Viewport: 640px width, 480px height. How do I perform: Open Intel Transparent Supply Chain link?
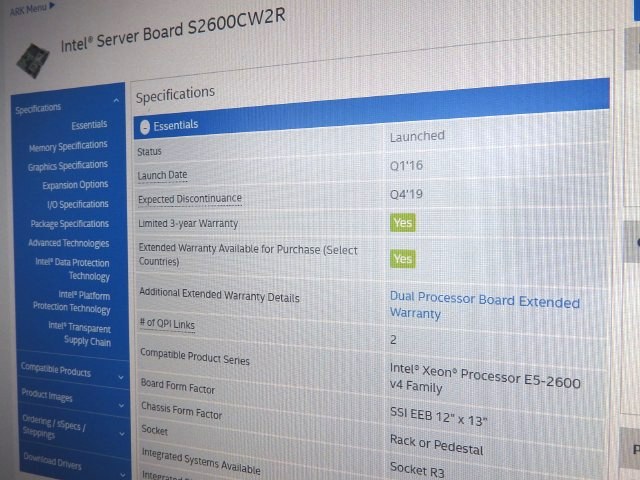click(x=80, y=334)
